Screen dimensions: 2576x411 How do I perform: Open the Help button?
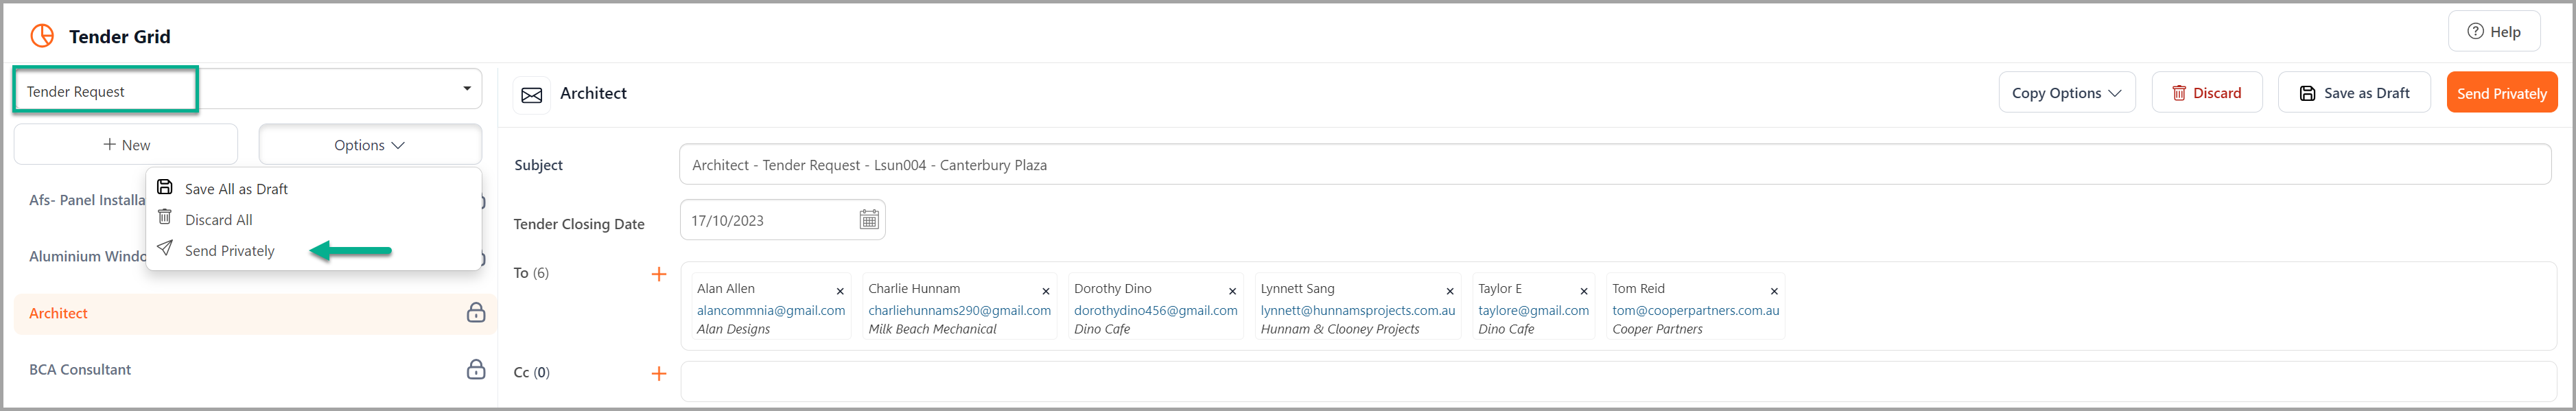click(x=2493, y=31)
